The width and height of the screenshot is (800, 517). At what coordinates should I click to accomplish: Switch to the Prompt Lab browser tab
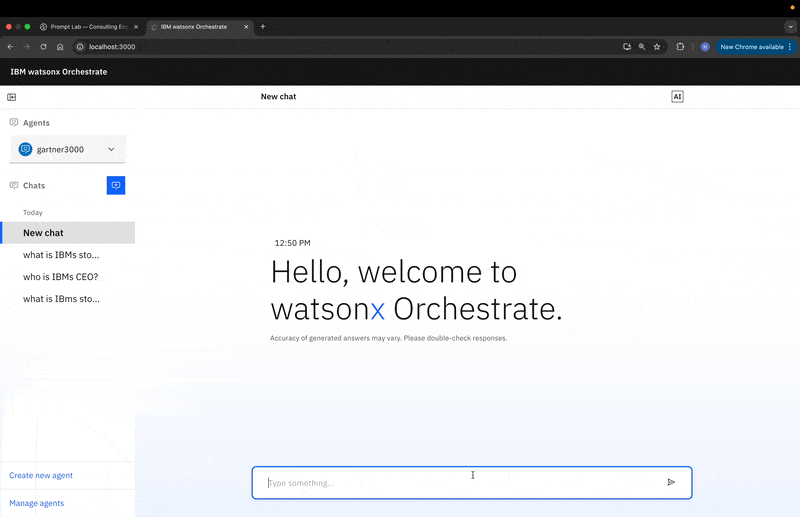tap(89, 27)
